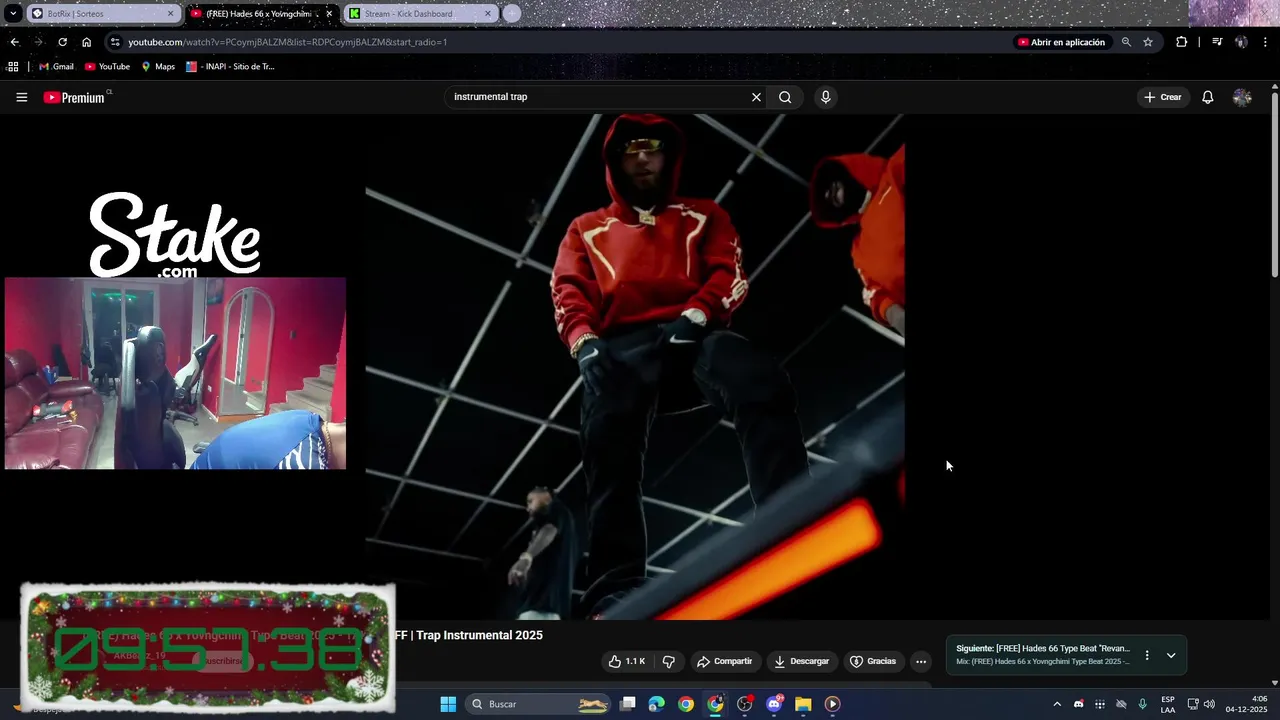Open the INAPI - Sitio de Tr... bookmark
The height and width of the screenshot is (720, 1280).
click(x=230, y=67)
